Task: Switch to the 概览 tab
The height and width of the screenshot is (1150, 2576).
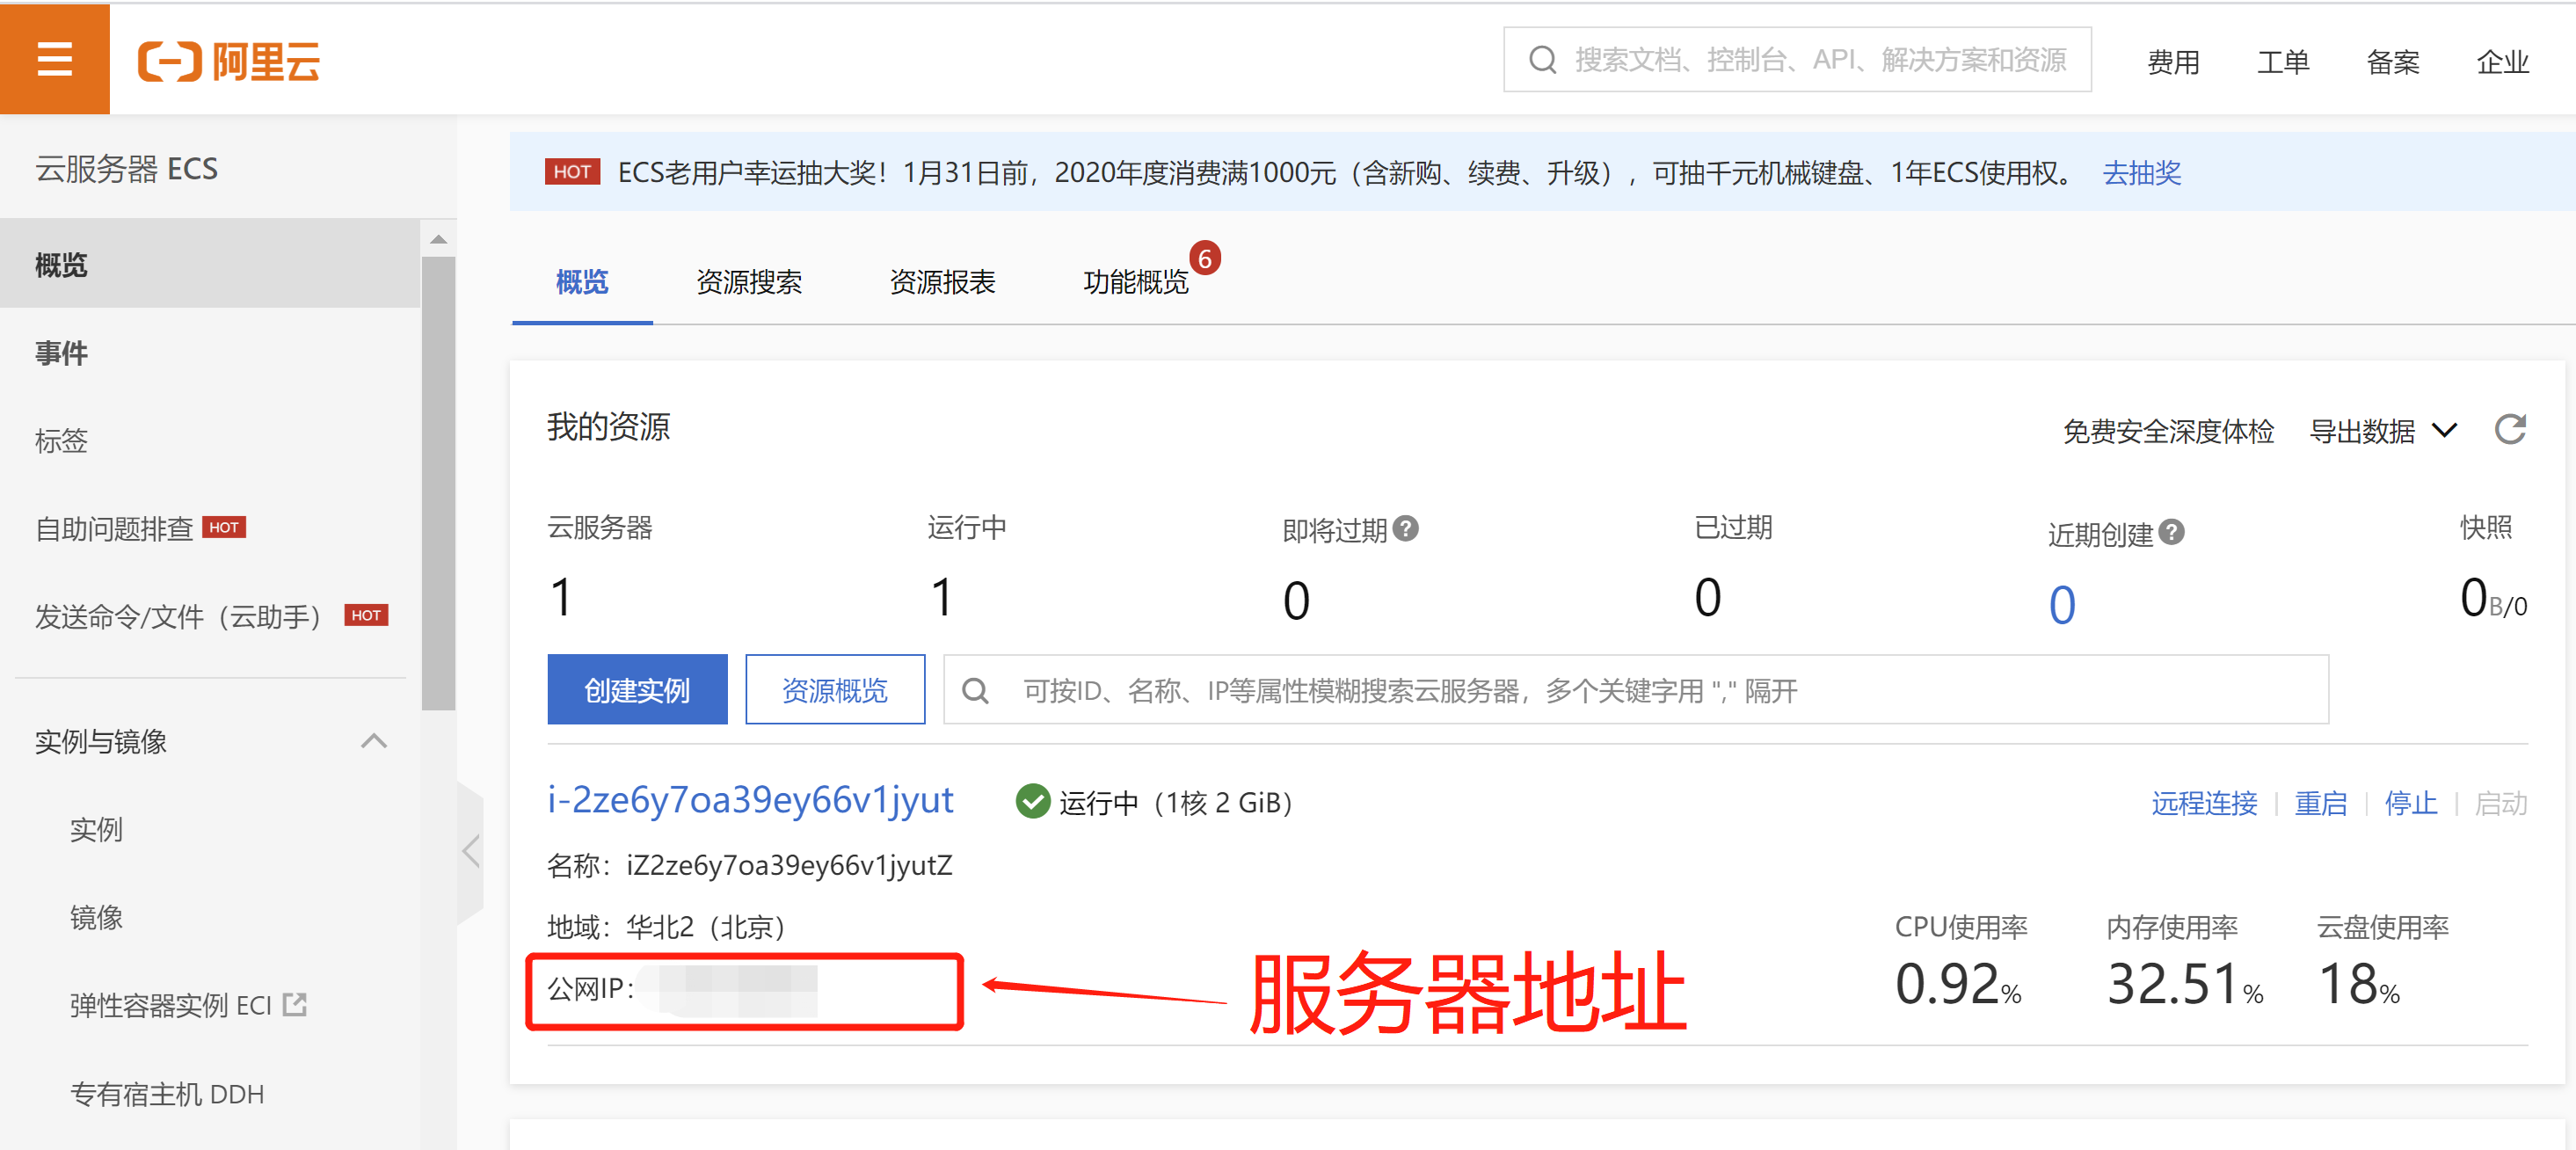Action: pyautogui.click(x=582, y=282)
